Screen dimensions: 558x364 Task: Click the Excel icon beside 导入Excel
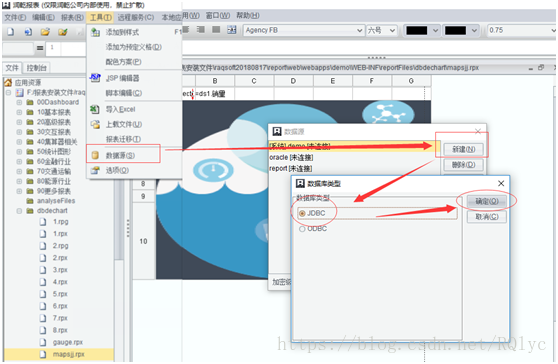[x=95, y=109]
